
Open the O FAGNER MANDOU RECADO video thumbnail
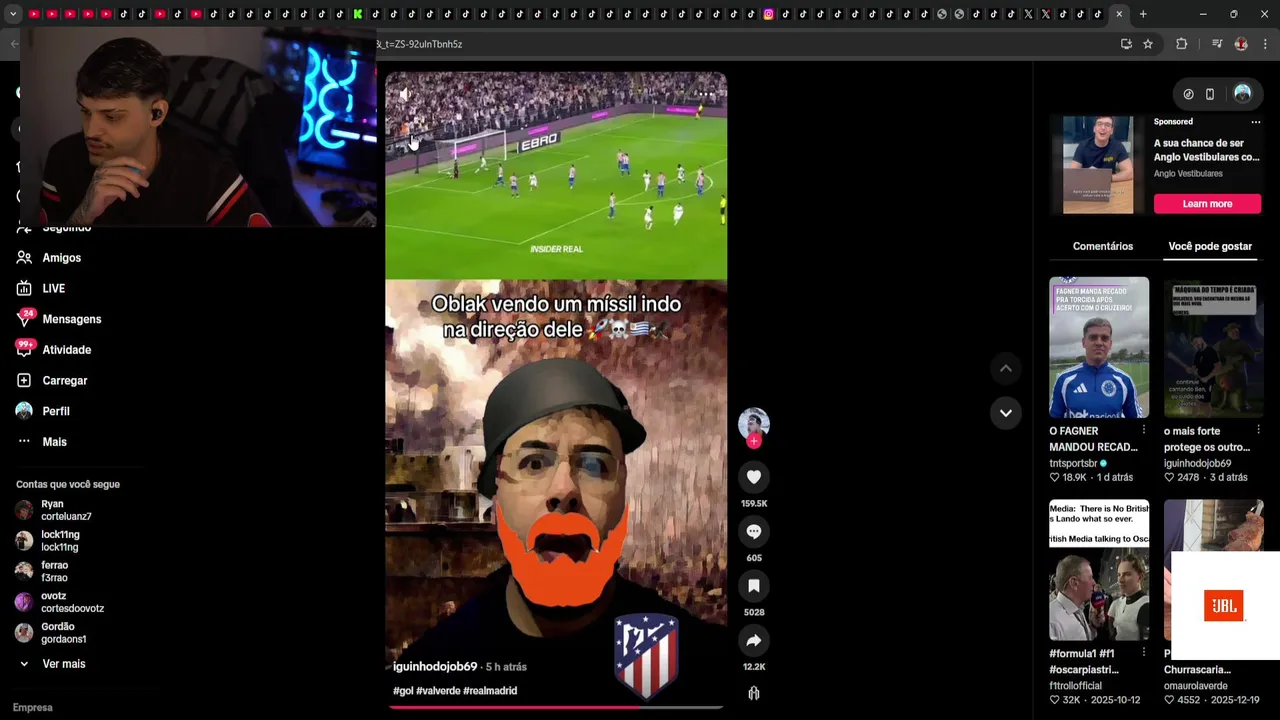pos(1099,347)
